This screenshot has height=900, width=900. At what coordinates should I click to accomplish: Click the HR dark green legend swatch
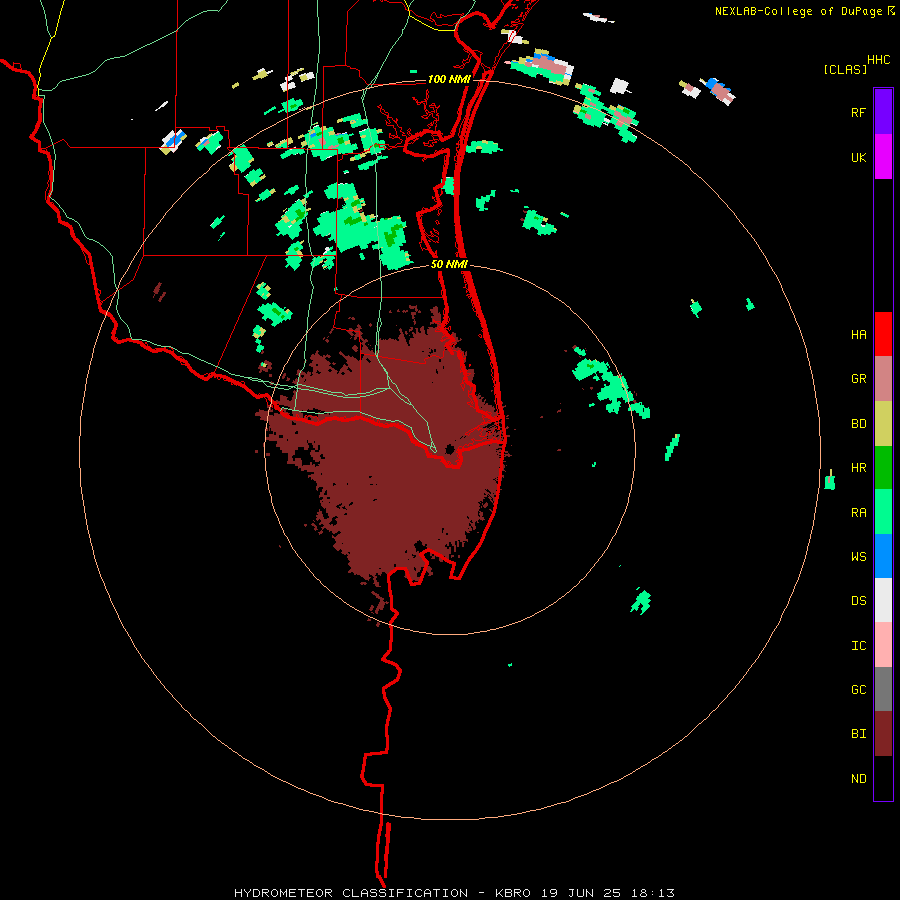(883, 468)
